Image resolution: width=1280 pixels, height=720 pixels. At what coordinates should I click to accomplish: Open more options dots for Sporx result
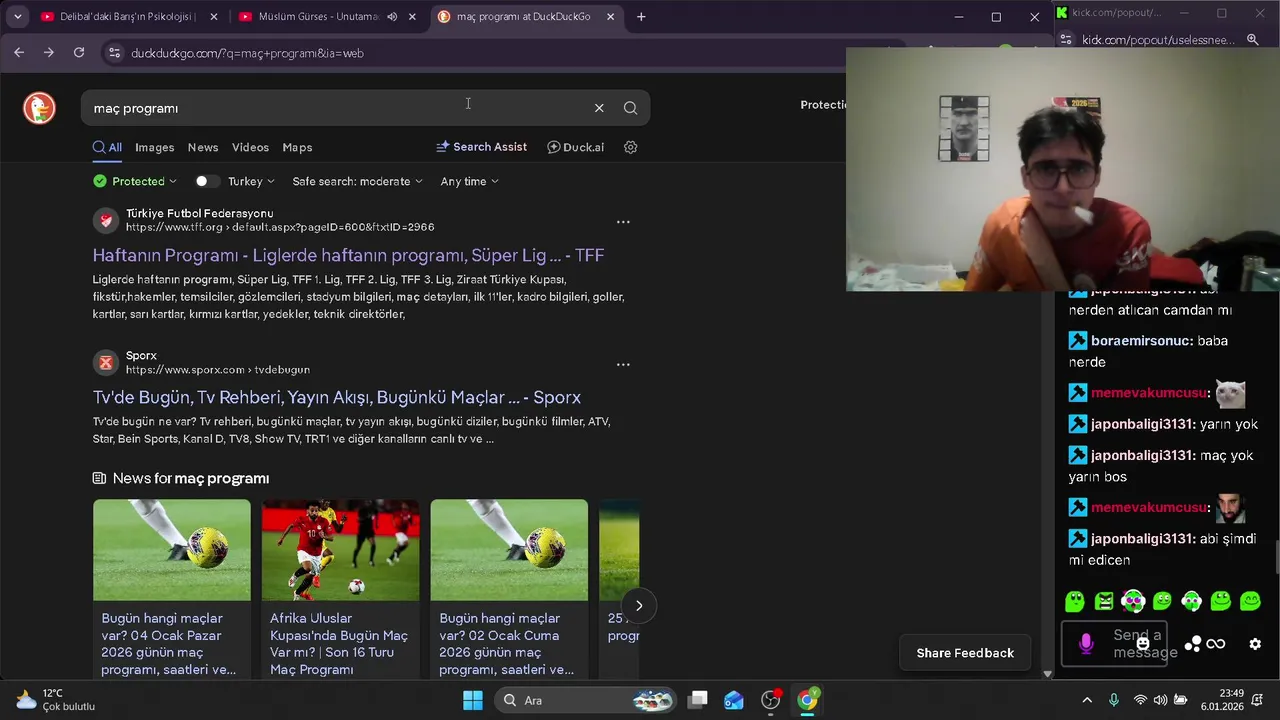point(623,364)
